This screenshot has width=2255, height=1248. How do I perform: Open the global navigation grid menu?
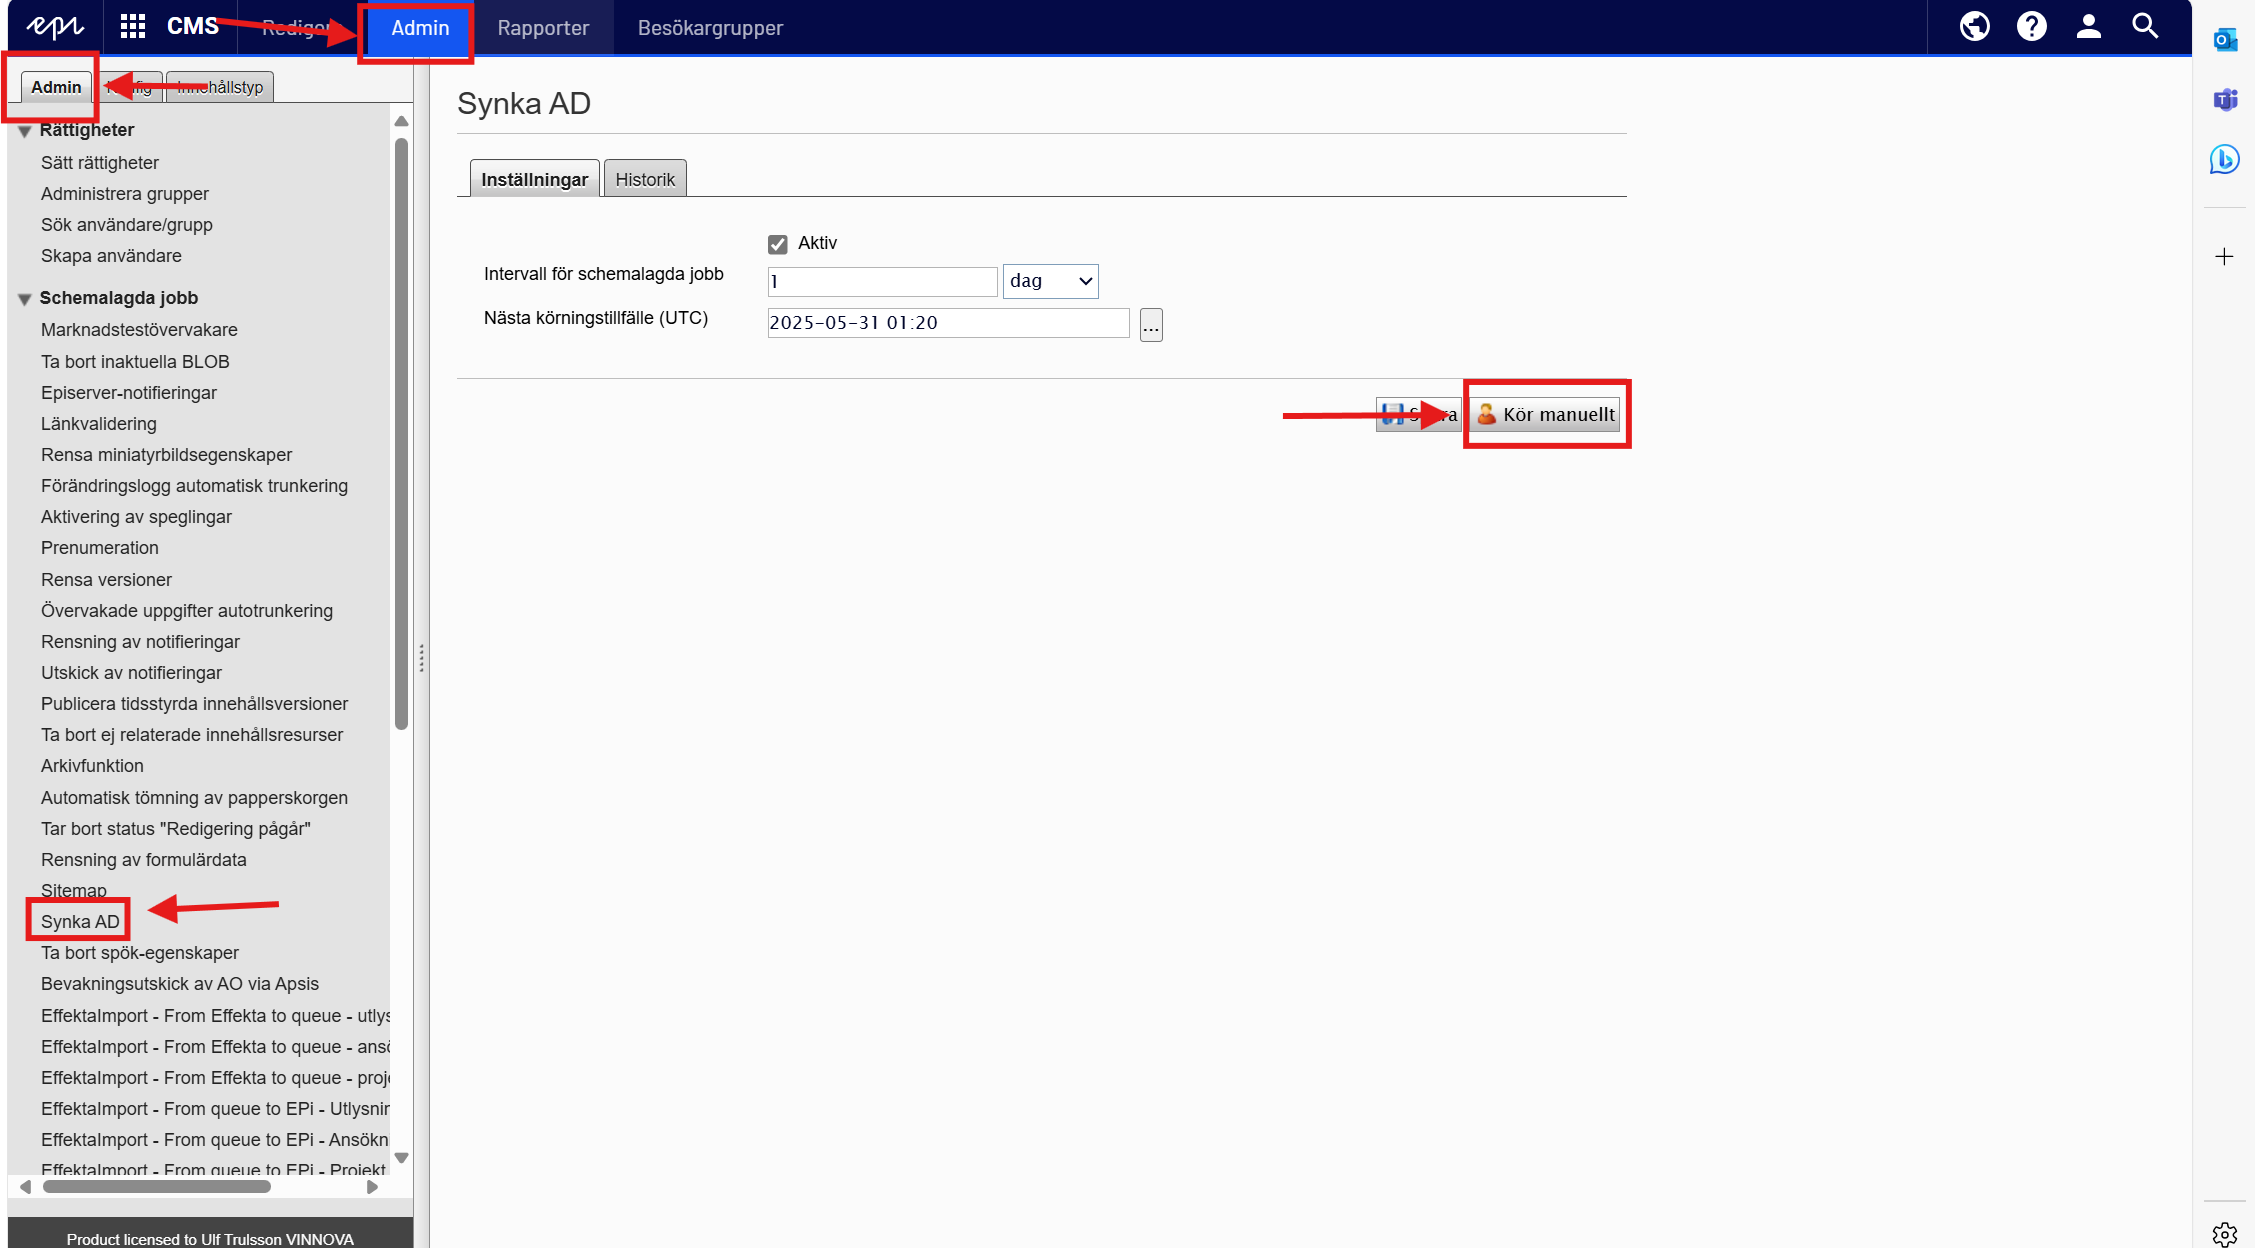point(132,27)
